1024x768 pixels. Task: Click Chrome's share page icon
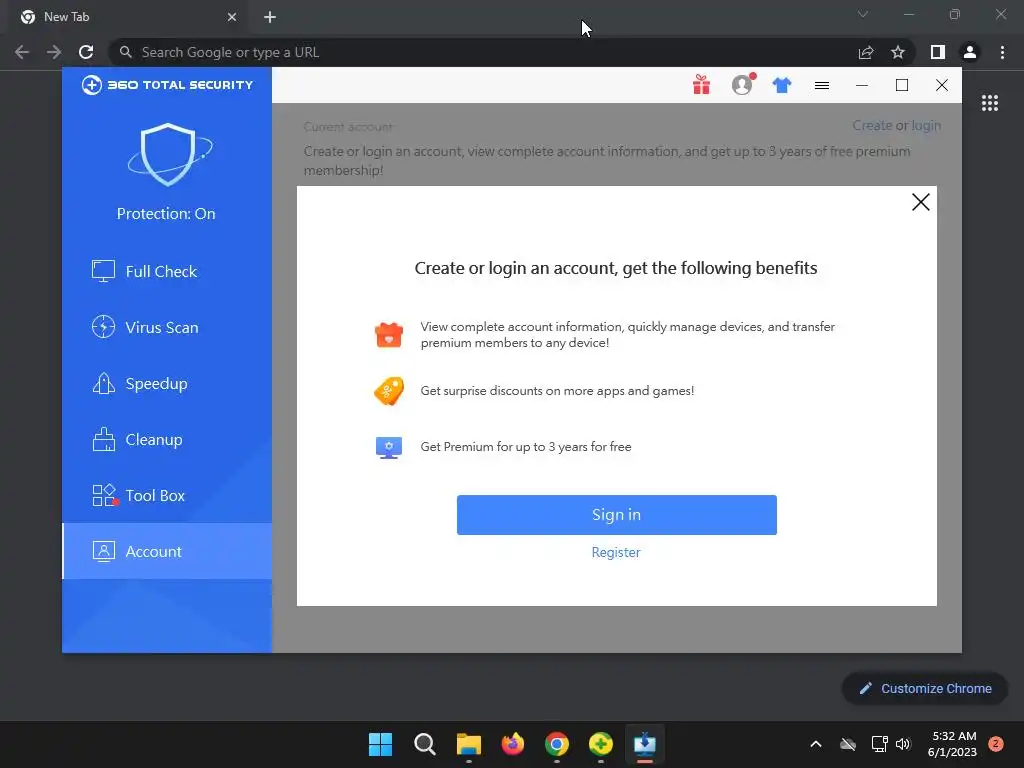866,52
